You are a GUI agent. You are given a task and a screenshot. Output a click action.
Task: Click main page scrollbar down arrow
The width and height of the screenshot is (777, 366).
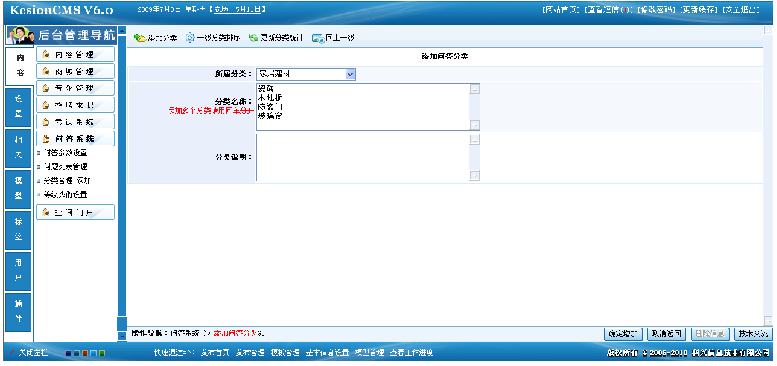(x=769, y=320)
